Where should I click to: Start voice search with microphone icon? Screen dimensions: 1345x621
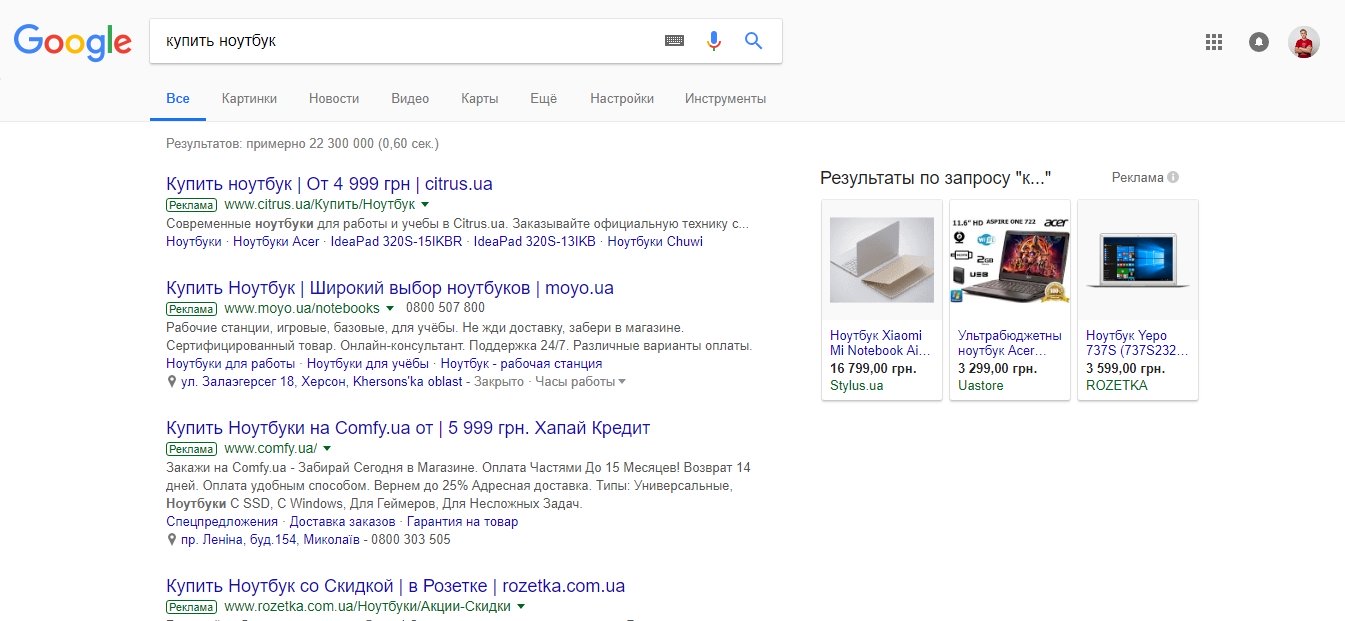click(x=714, y=41)
